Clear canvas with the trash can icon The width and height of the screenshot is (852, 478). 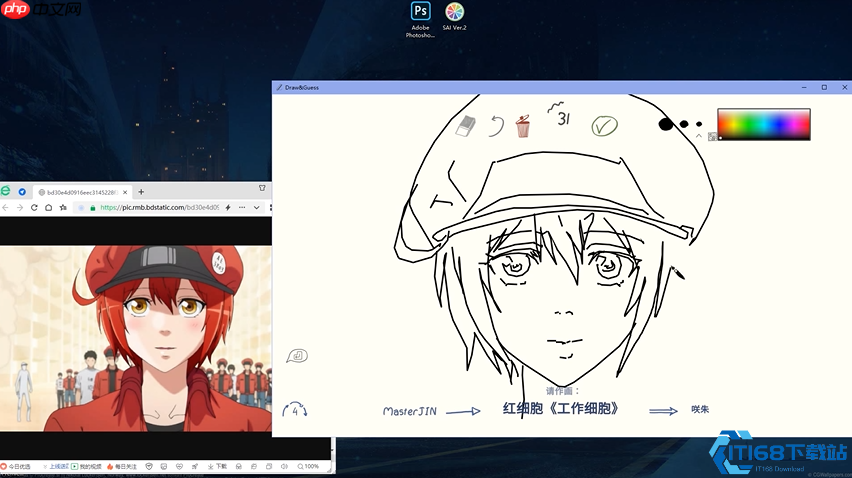(x=522, y=126)
